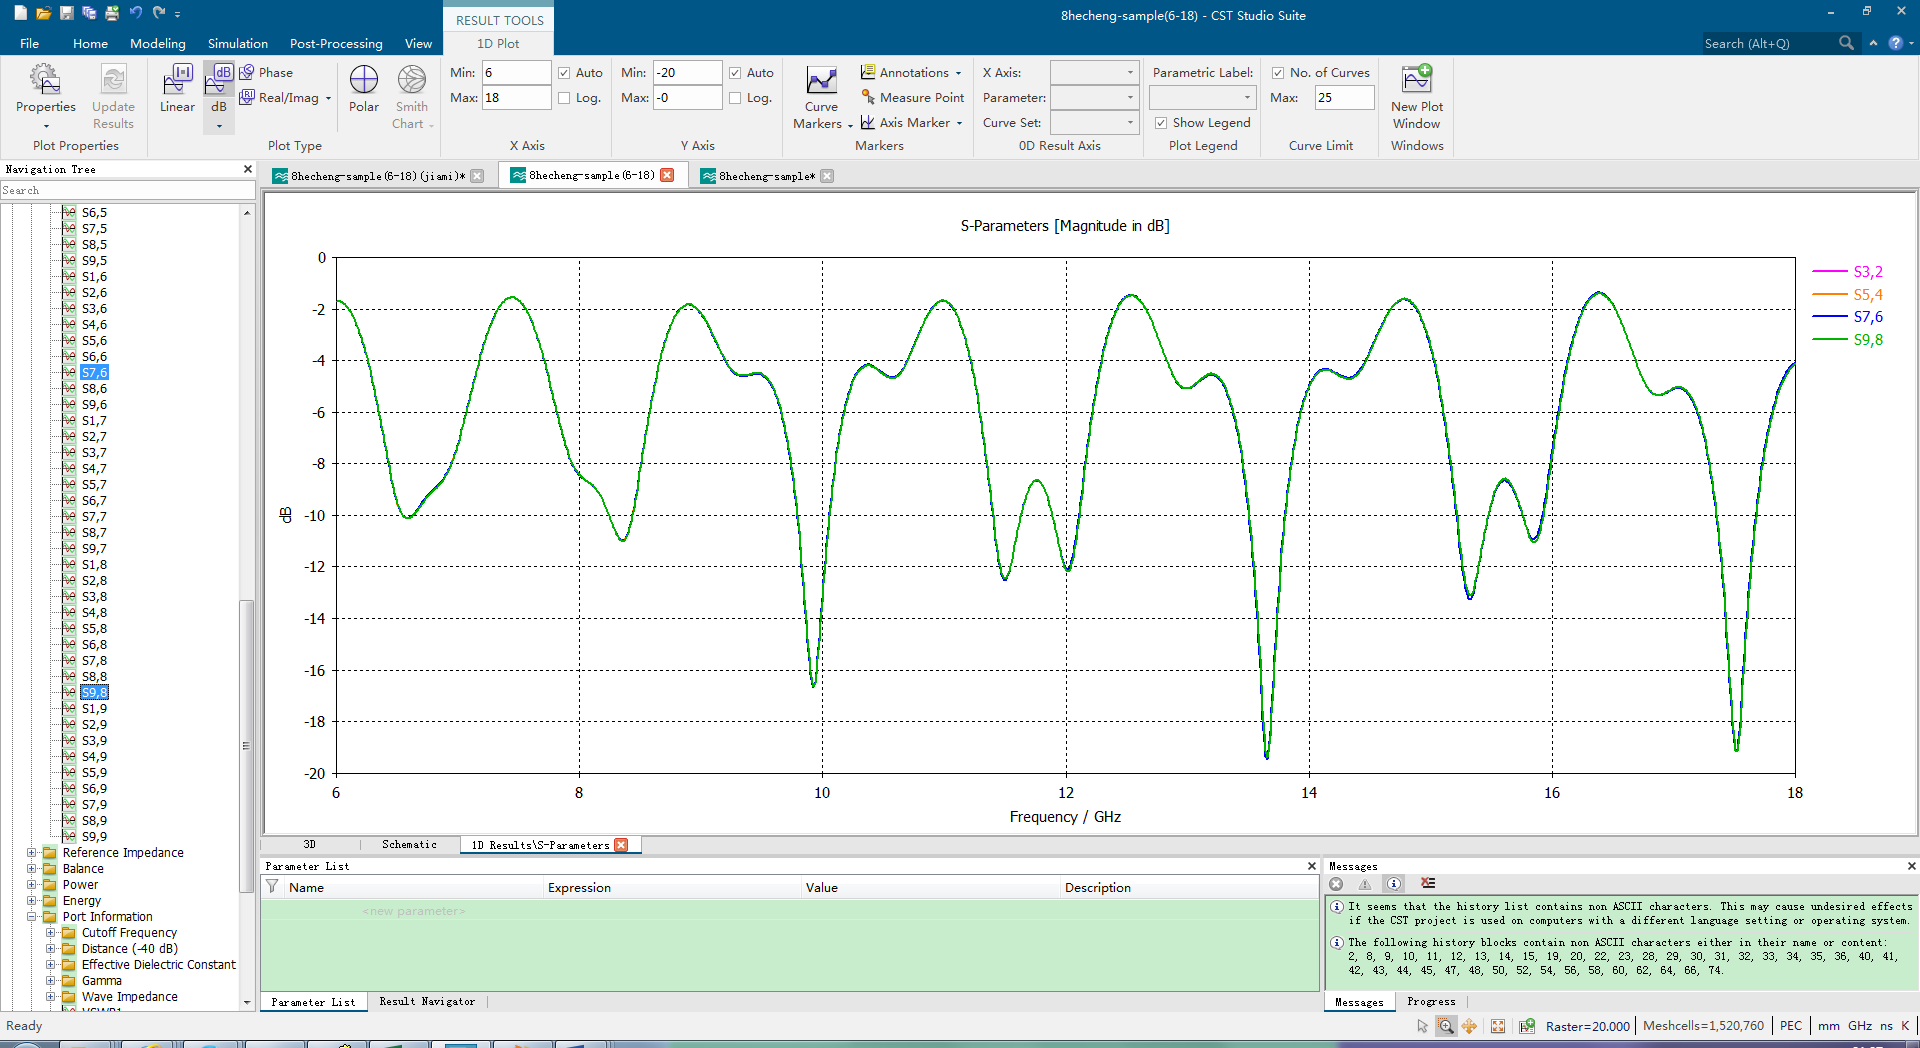Switch to the 3D view tab
1920x1048 pixels.
coord(309,845)
